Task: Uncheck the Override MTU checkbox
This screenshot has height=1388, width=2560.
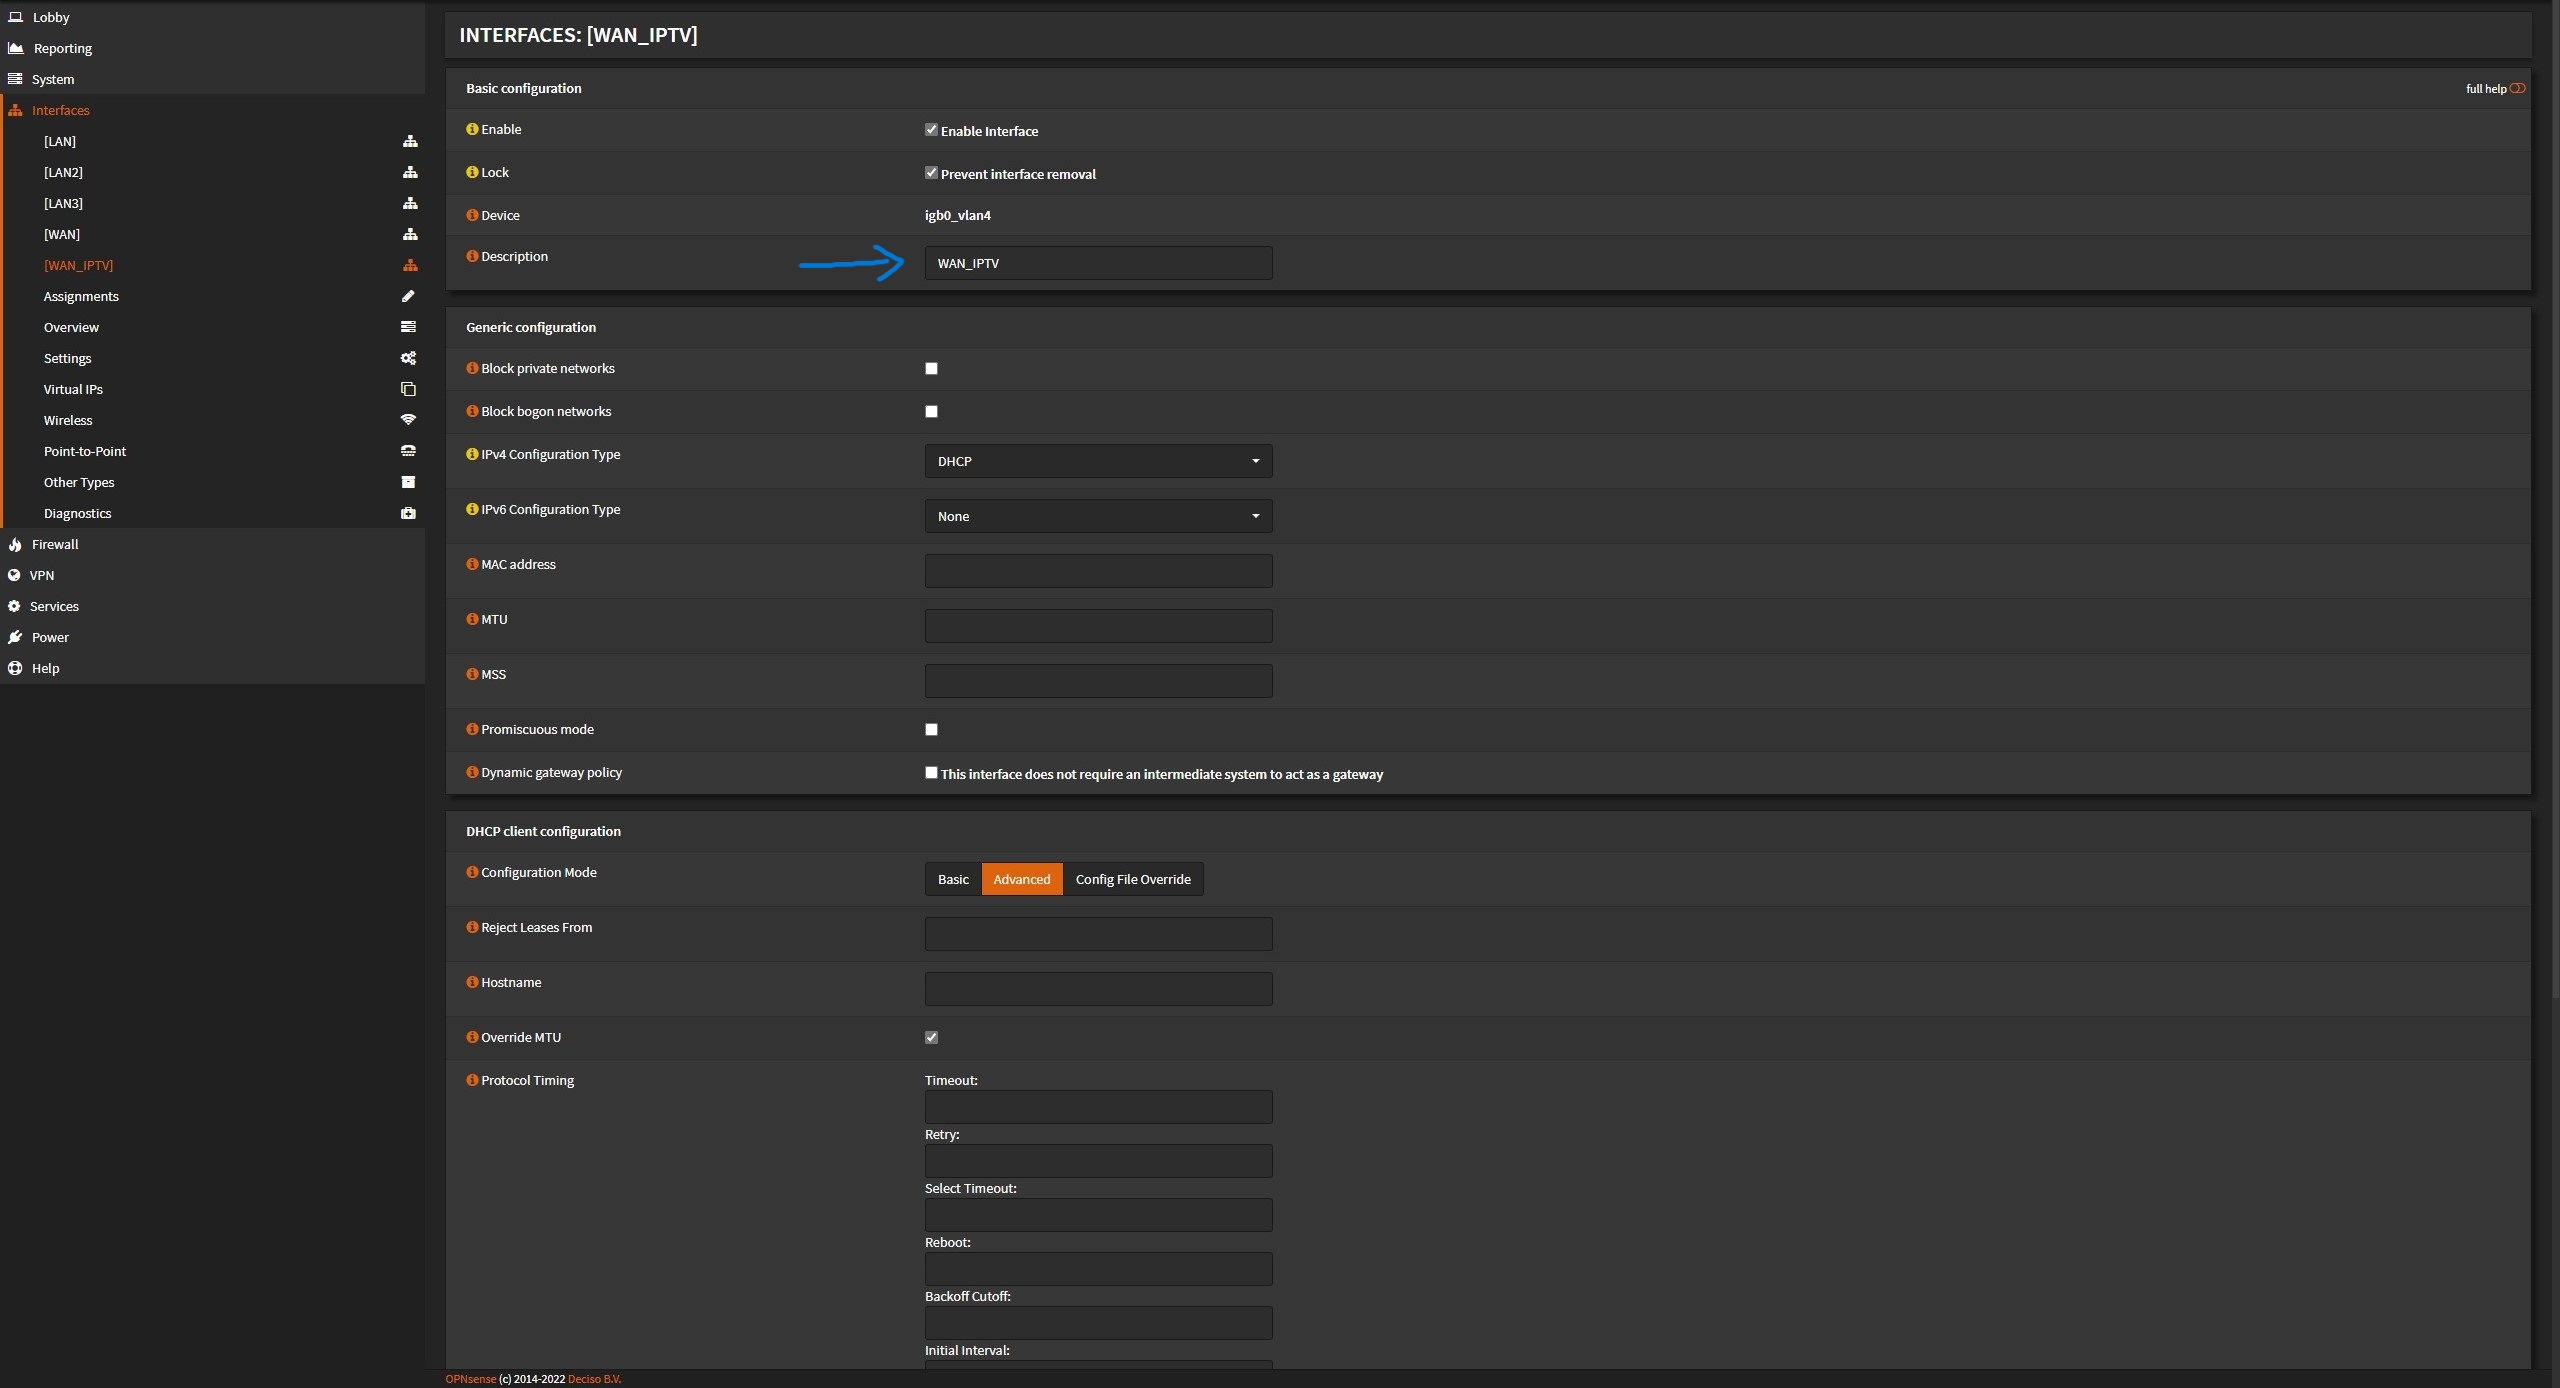Action: point(931,1037)
